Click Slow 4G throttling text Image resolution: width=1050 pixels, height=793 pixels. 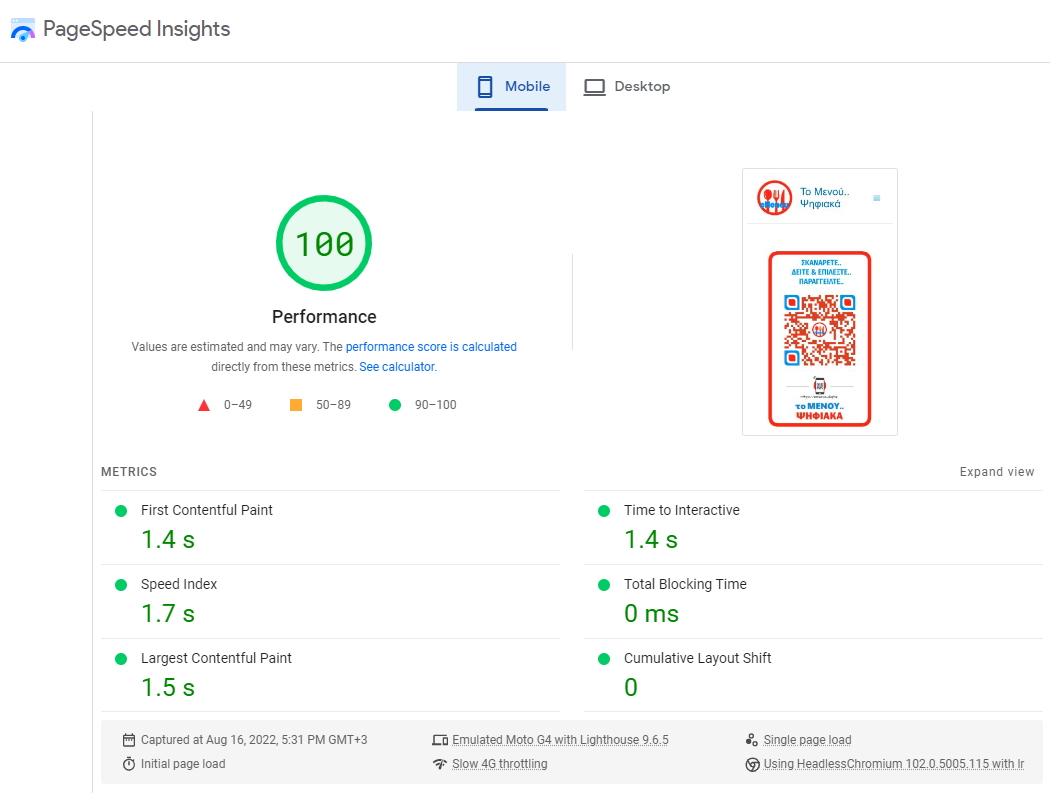click(500, 764)
